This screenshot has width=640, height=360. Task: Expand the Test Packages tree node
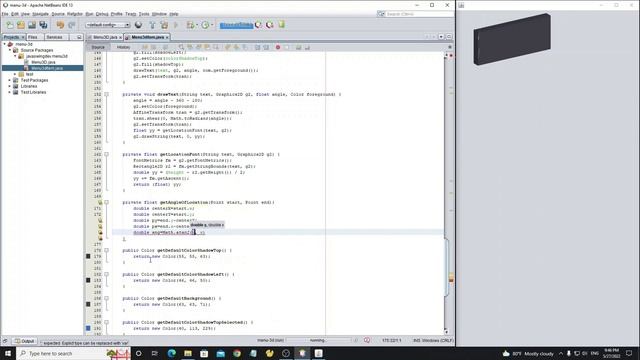(10, 80)
